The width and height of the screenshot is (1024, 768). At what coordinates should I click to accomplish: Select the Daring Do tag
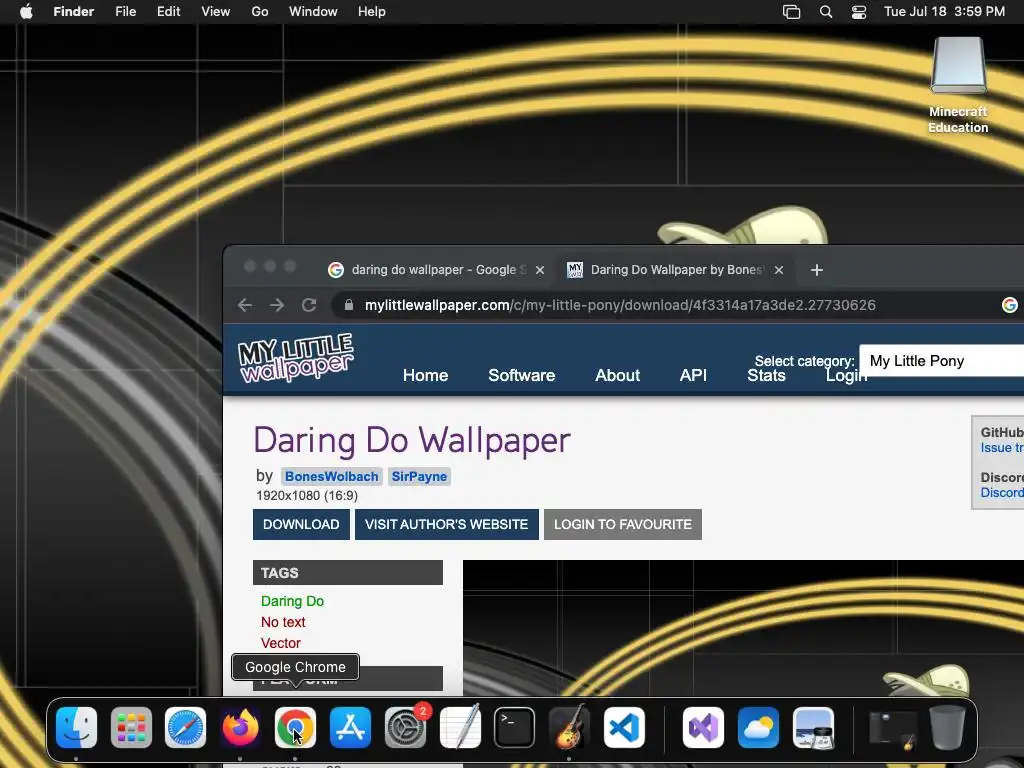click(x=292, y=601)
